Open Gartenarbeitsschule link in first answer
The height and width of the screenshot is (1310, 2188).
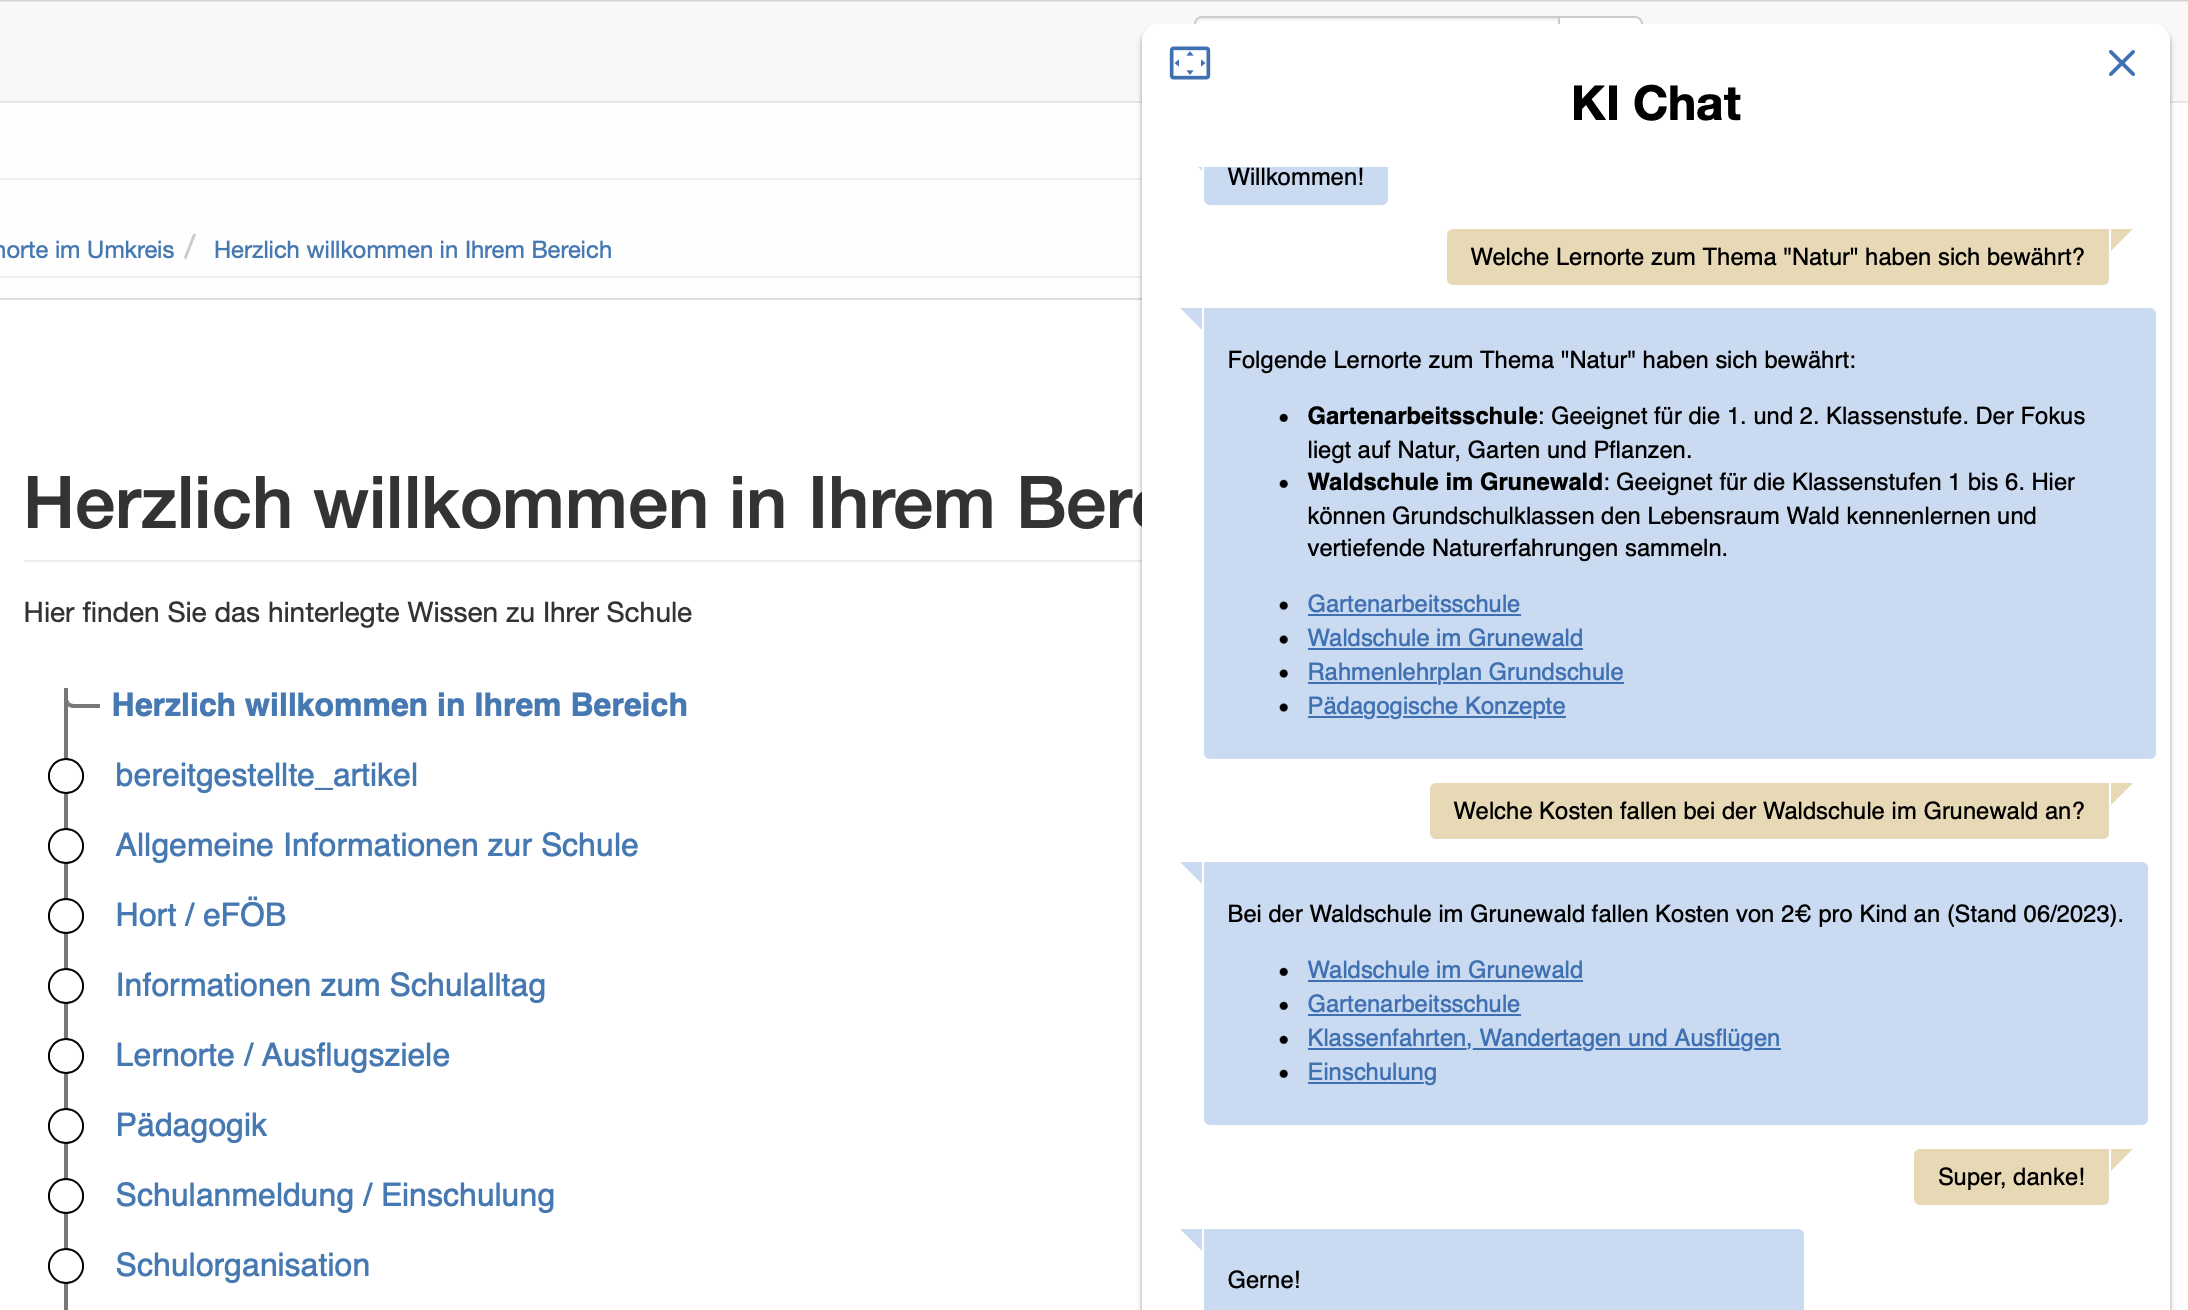[x=1413, y=604]
